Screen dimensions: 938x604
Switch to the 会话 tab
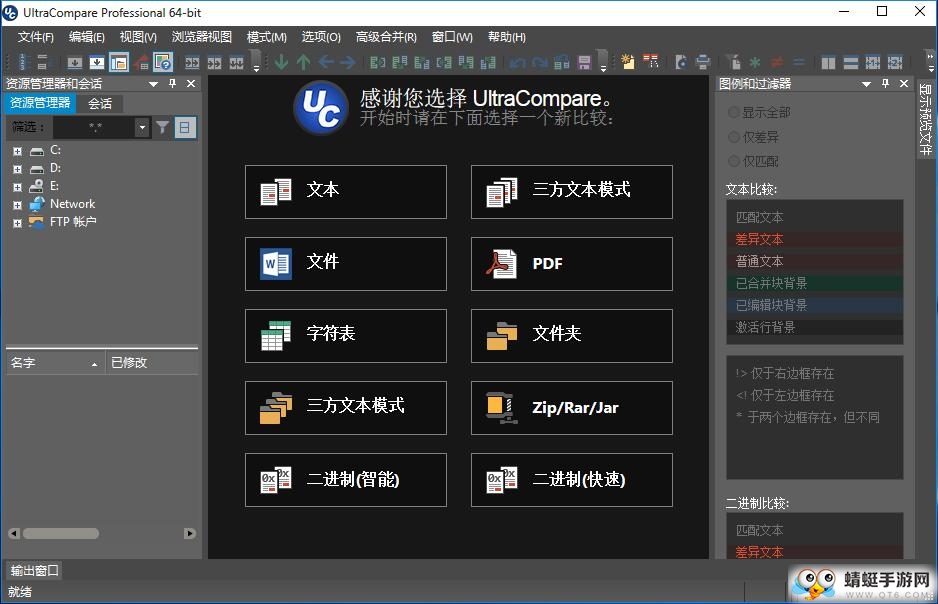[x=100, y=103]
